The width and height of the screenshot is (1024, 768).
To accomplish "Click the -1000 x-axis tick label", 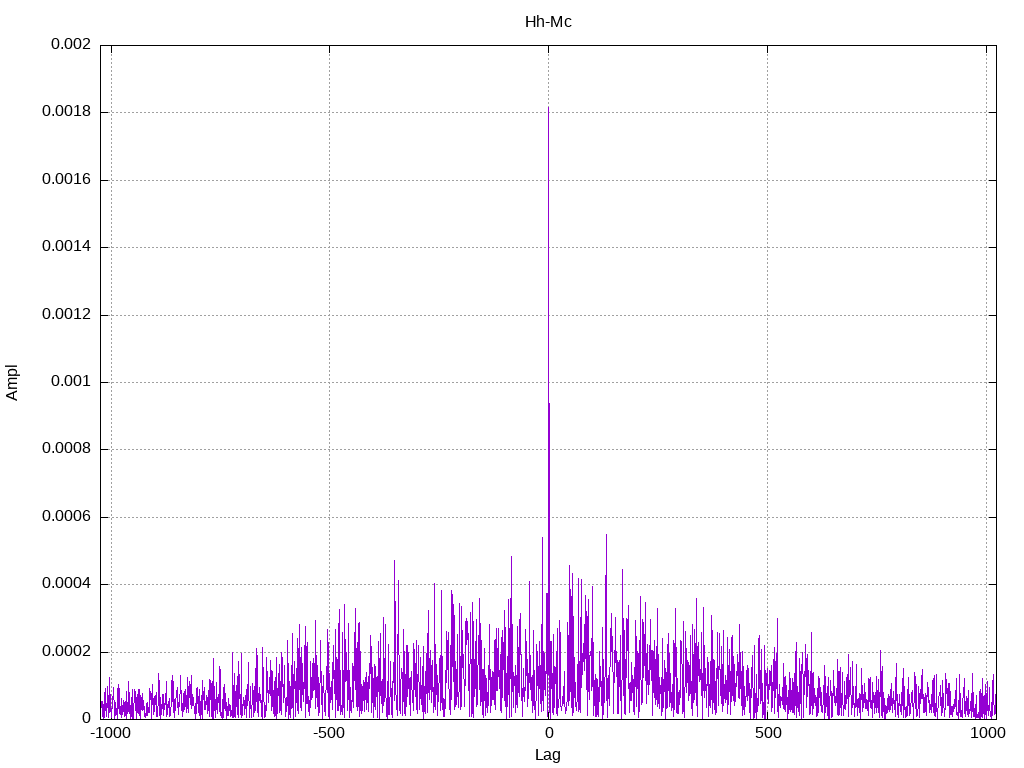I will [110, 734].
